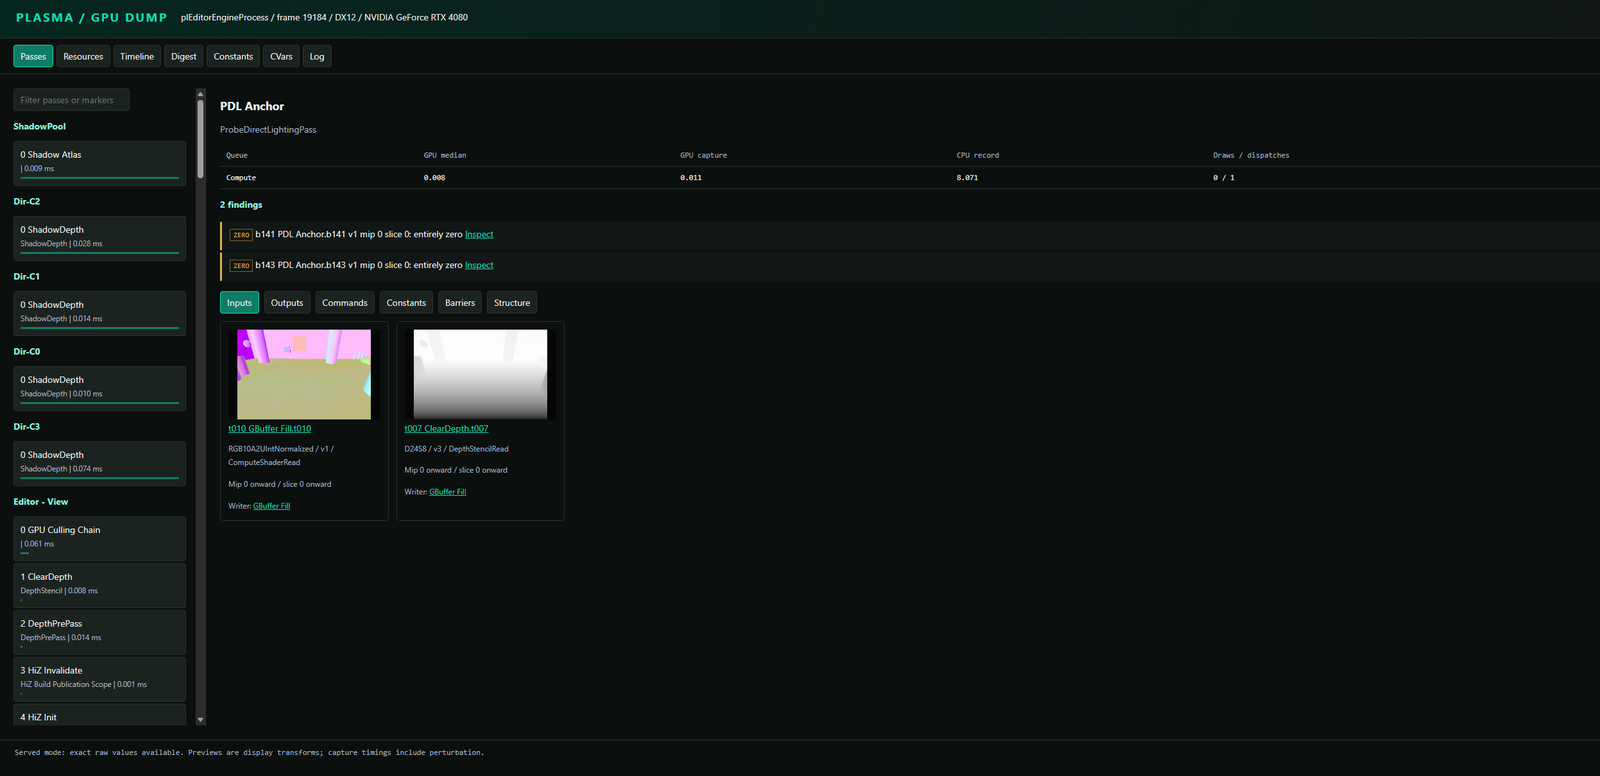Select the 3 HiZ Invalidate pass
Screen dimensions: 1600x776
point(100,679)
